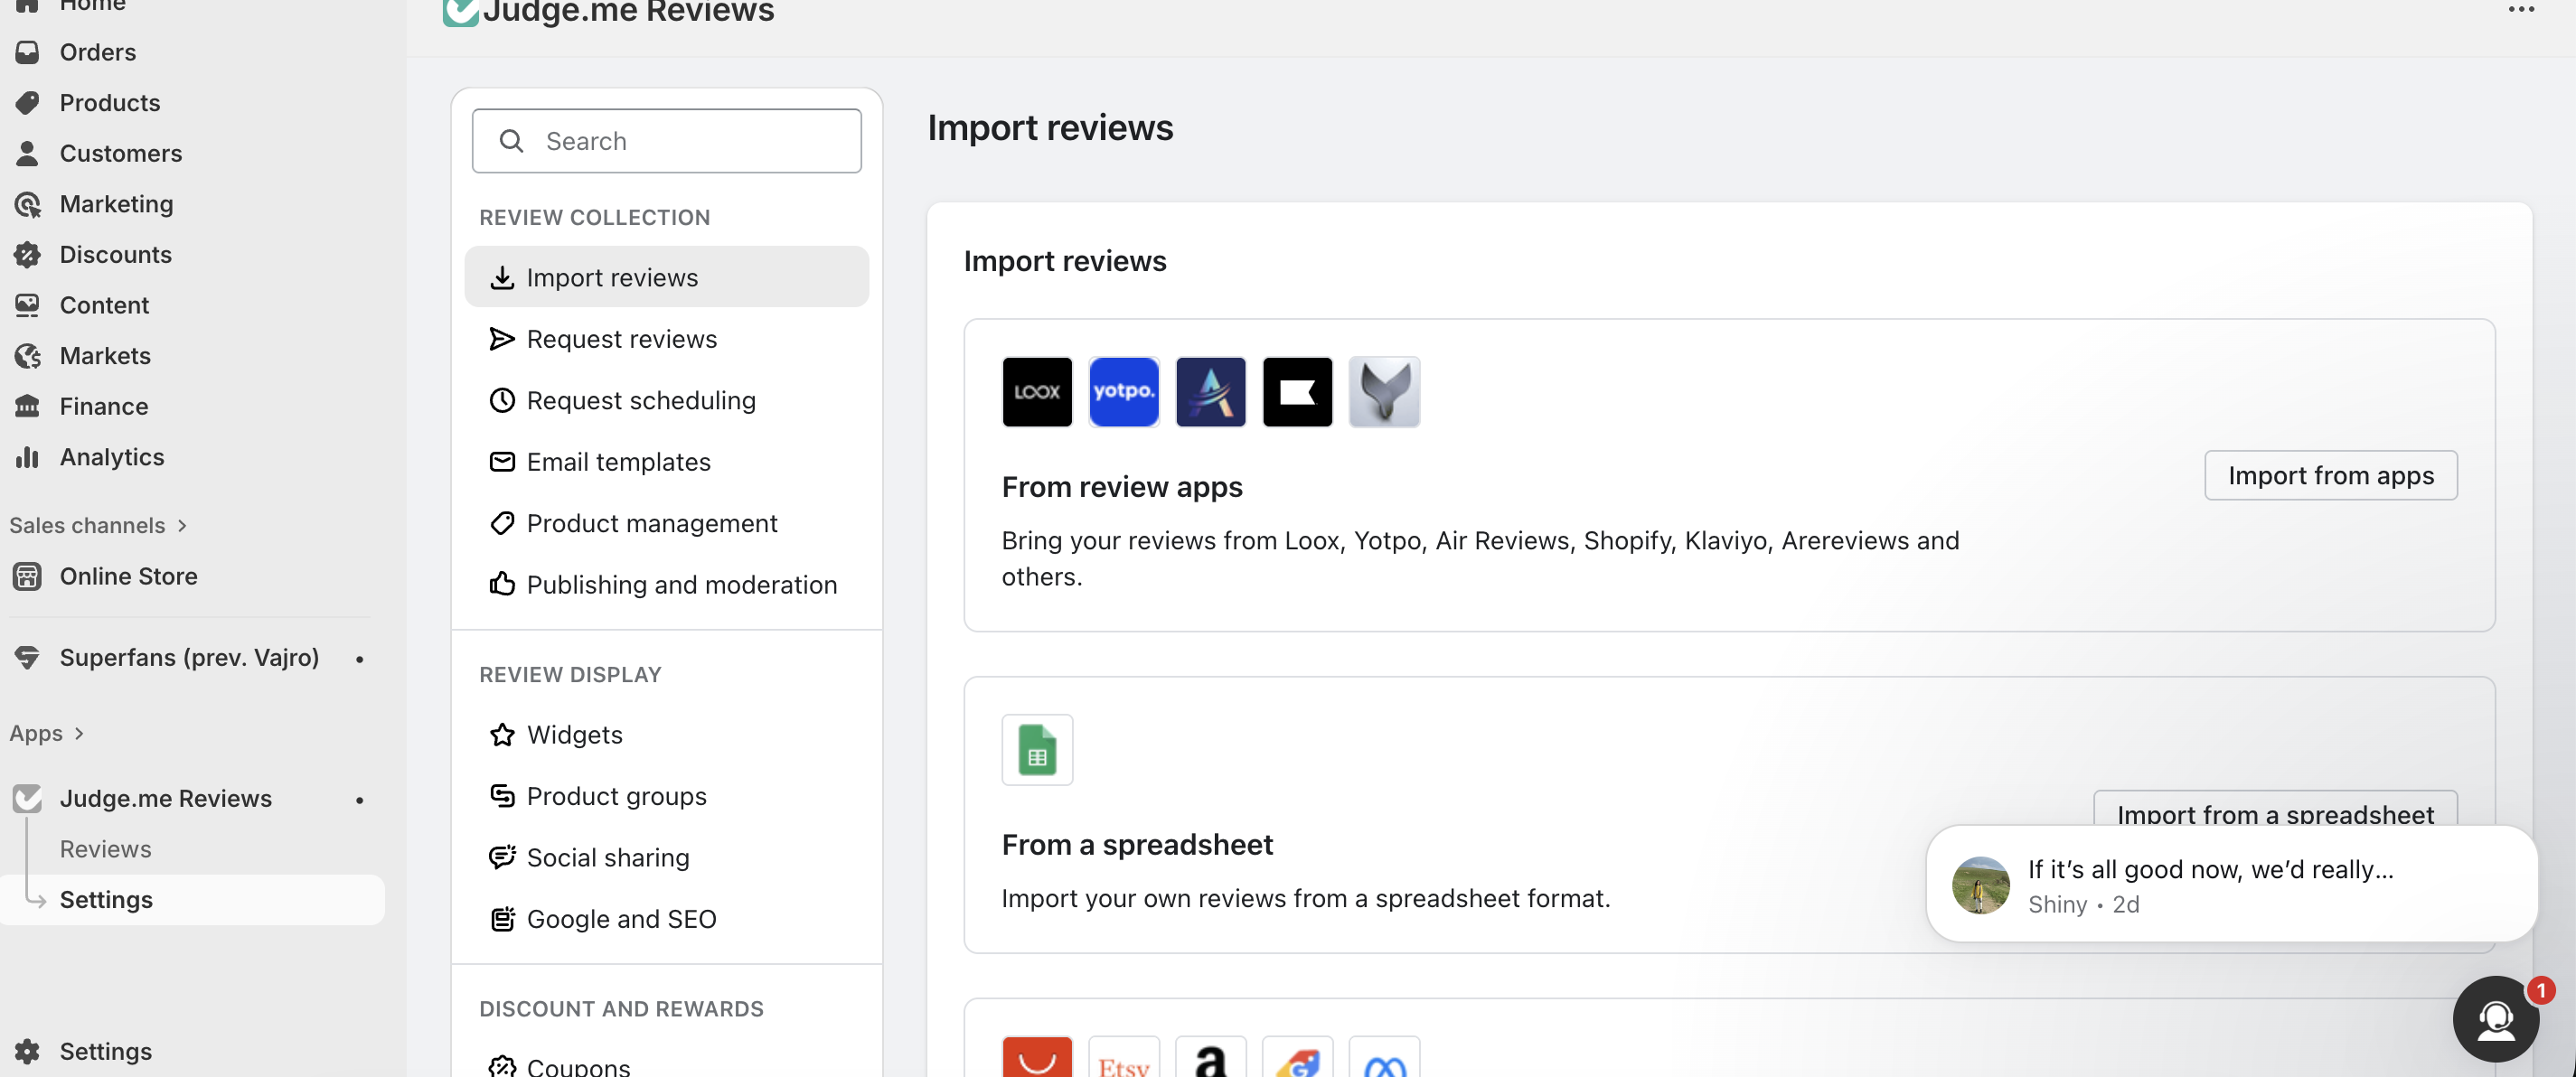Go to Widgets under Review Display
2576x1077 pixels.
tap(574, 734)
